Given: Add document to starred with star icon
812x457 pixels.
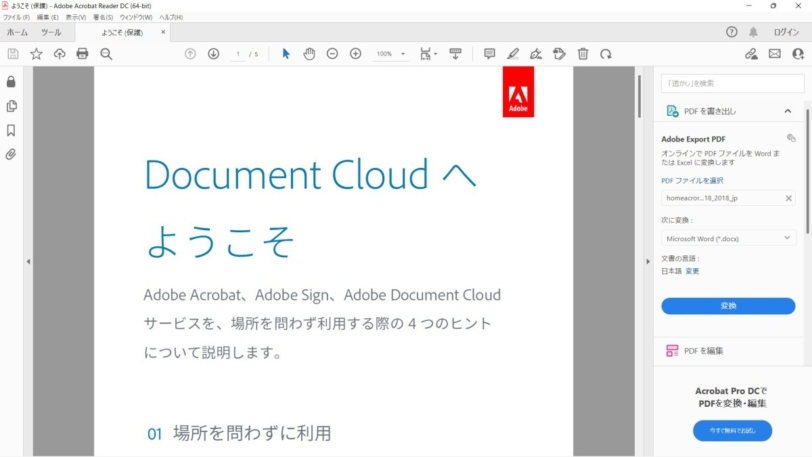Looking at the screenshot, I should point(36,54).
